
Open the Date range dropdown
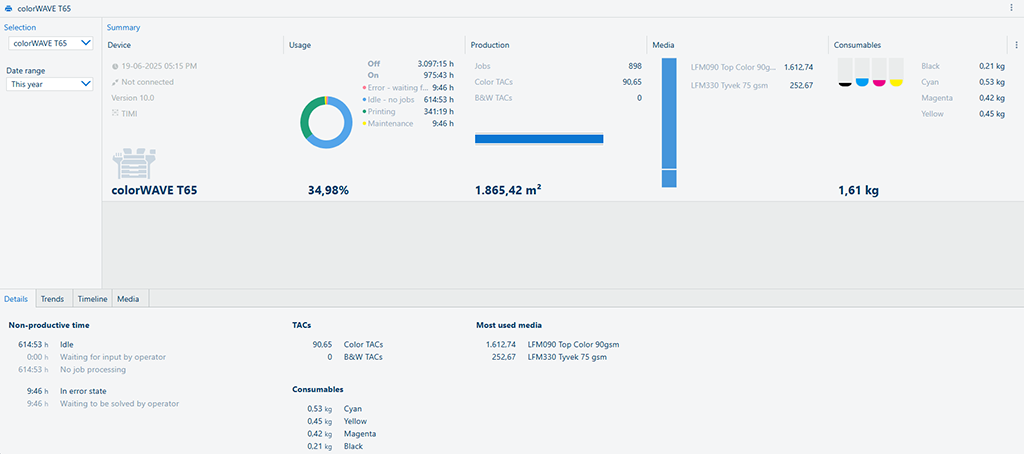[50, 85]
